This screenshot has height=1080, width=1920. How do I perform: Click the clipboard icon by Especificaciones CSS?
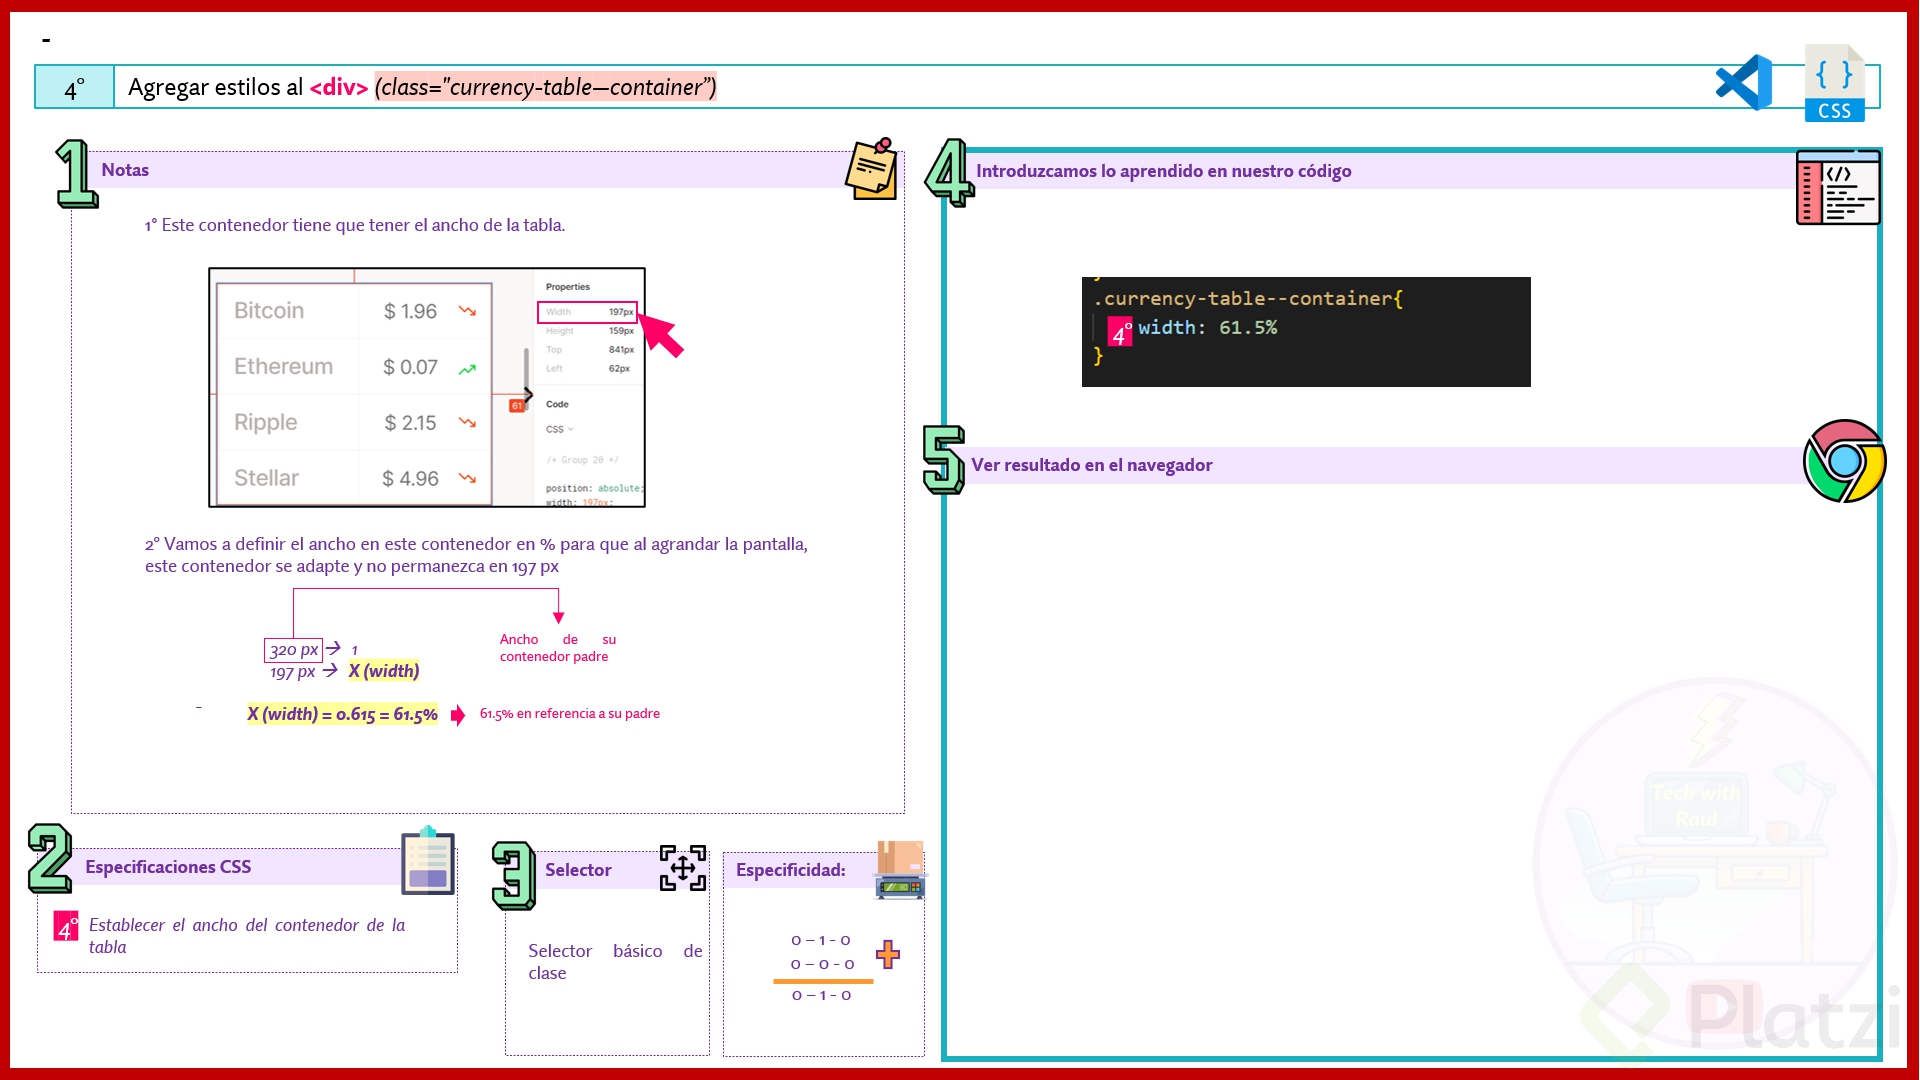click(x=428, y=861)
